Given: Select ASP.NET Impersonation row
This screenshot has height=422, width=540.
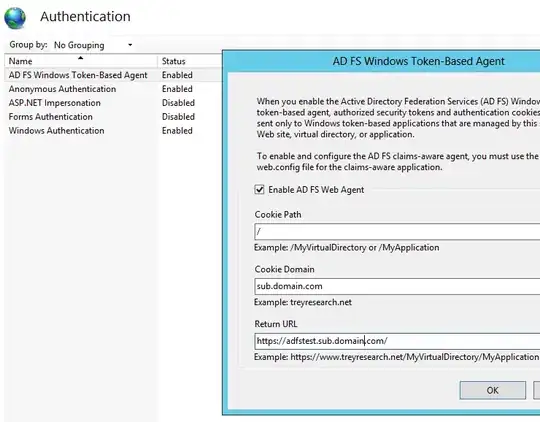Looking at the screenshot, I should 114,103.
